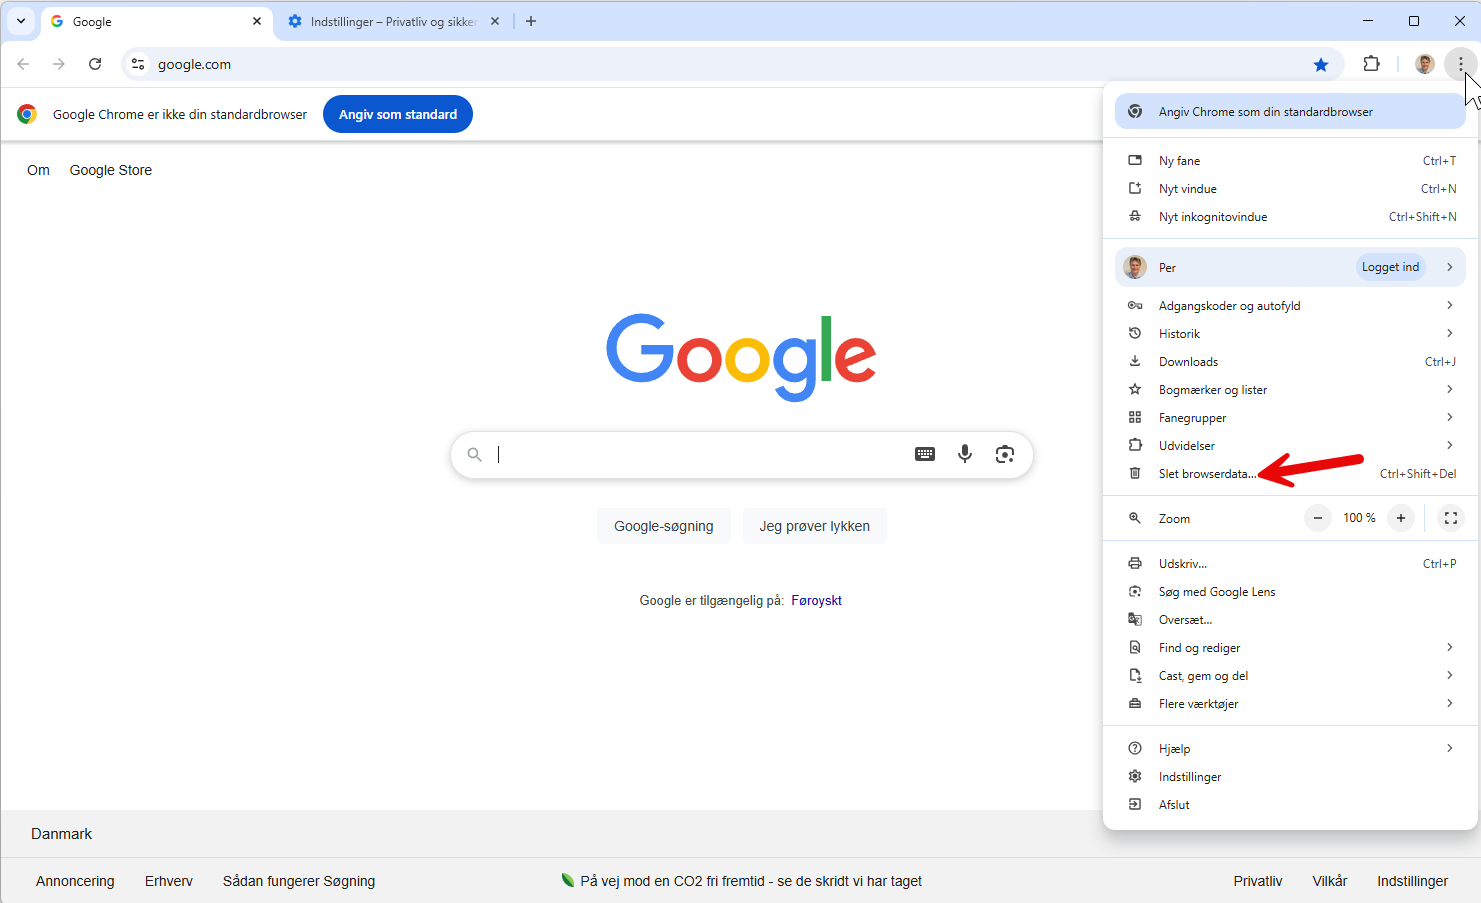The image size is (1481, 903).
Task: Select Angiv Chrome som din standardbrowser
Action: click(x=1290, y=112)
